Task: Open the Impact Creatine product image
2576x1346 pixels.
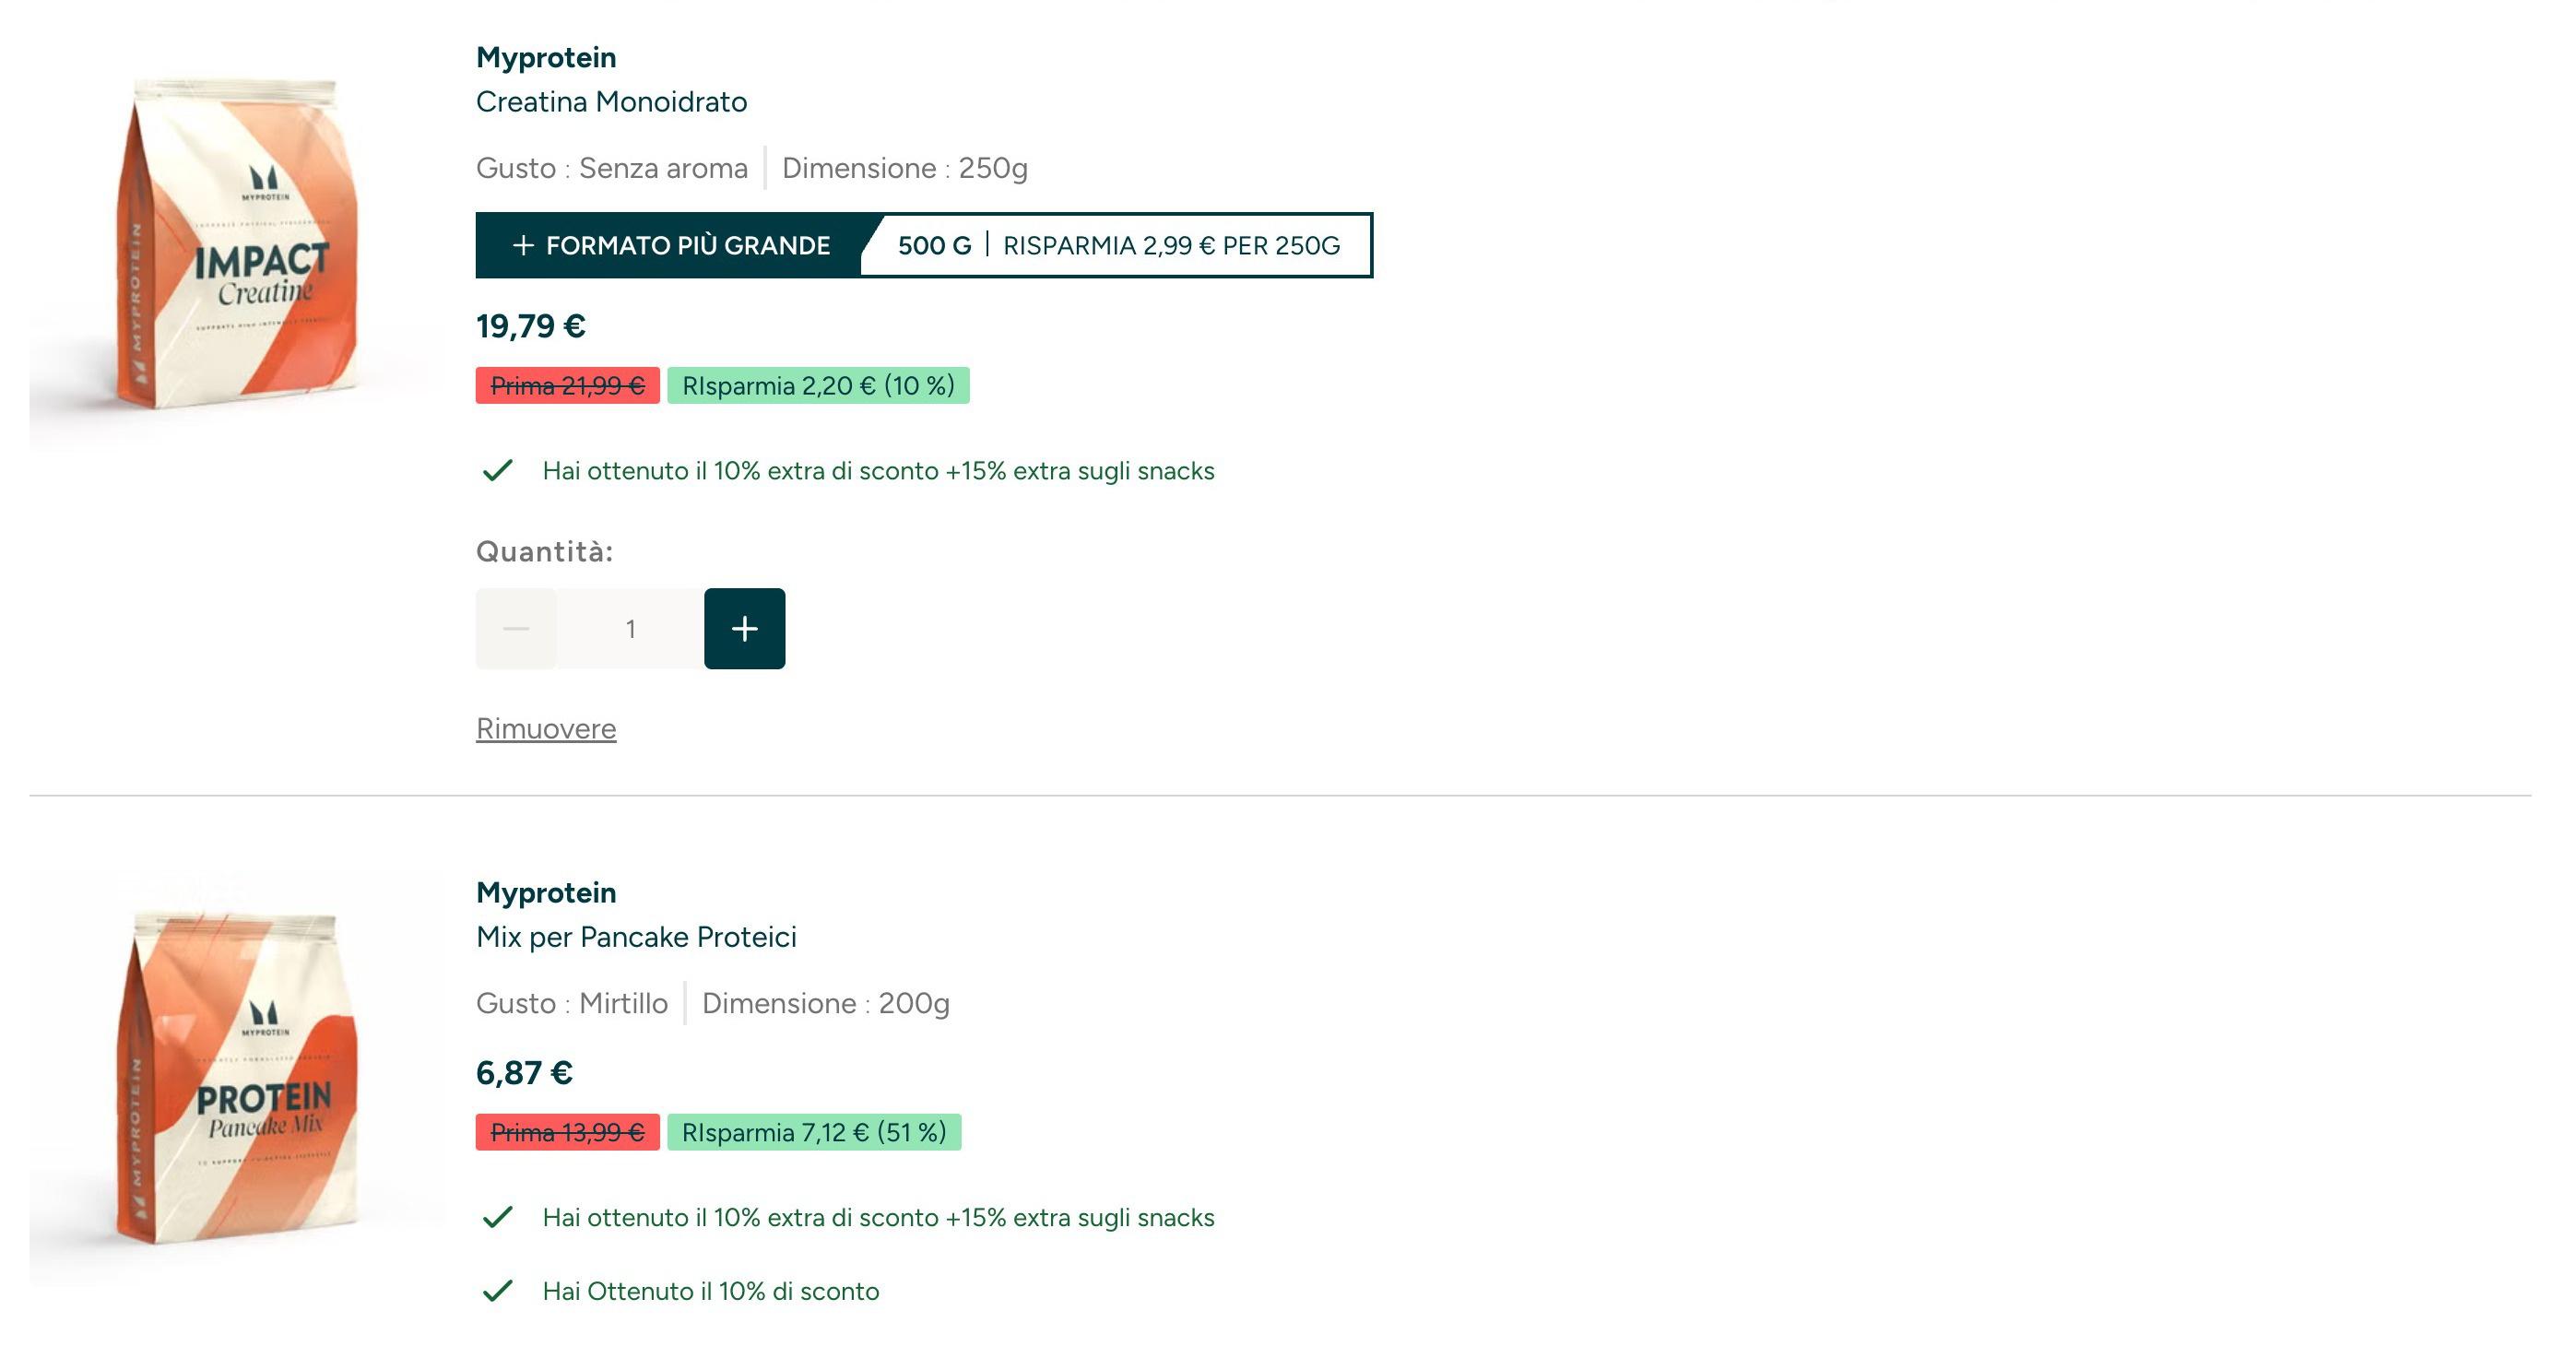Action: 237,245
